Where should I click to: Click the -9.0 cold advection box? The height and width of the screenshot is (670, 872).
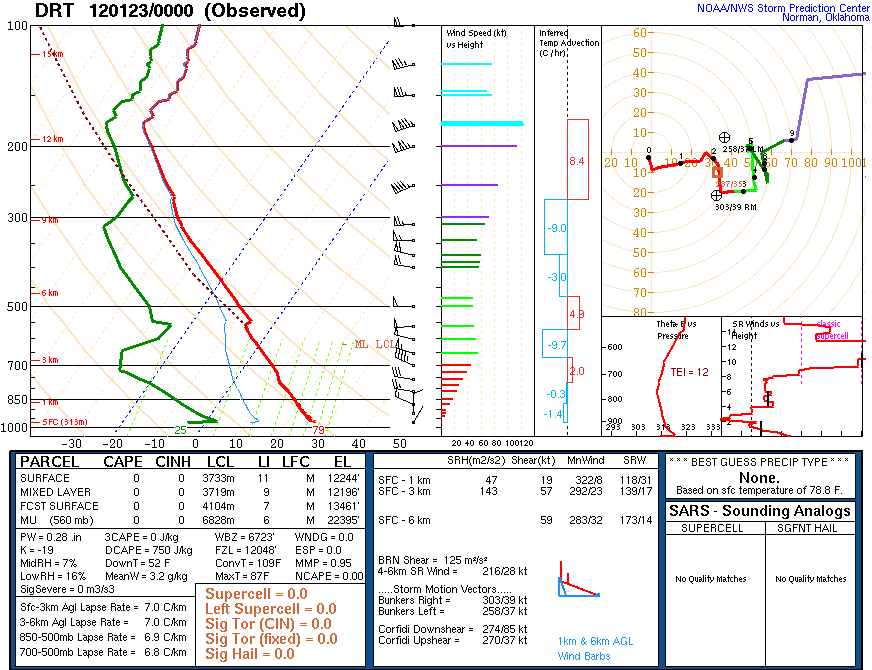[x=556, y=227]
